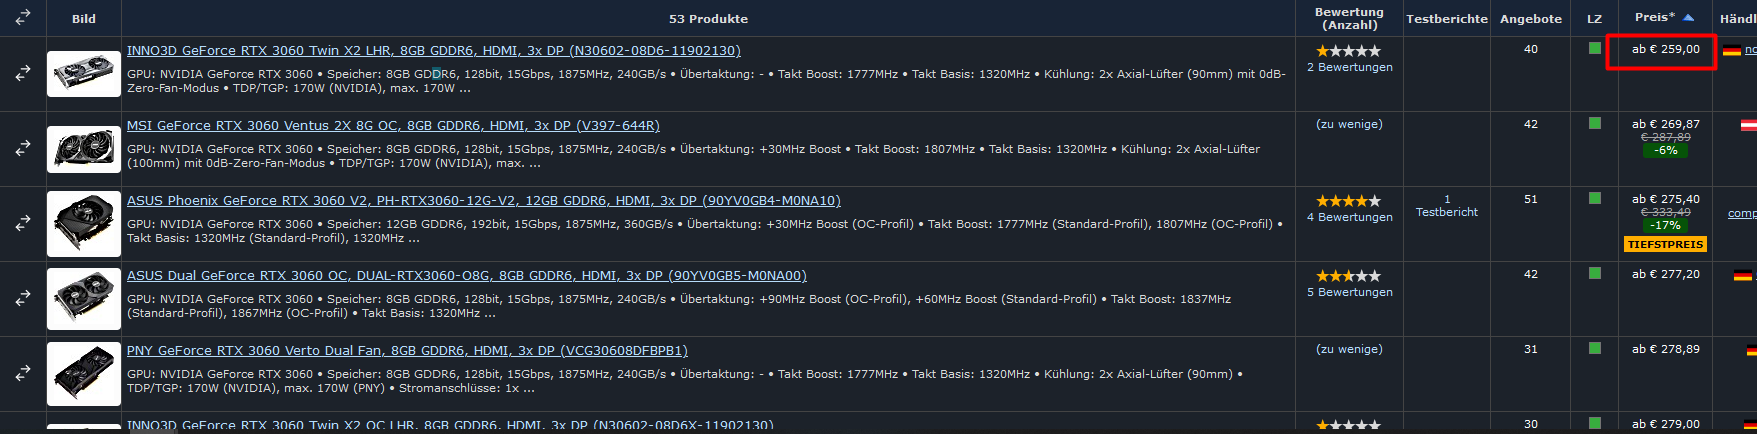Click compare arrows icon for MSI Ventus 2X
Screen dimensions: 1757x434
(22, 148)
